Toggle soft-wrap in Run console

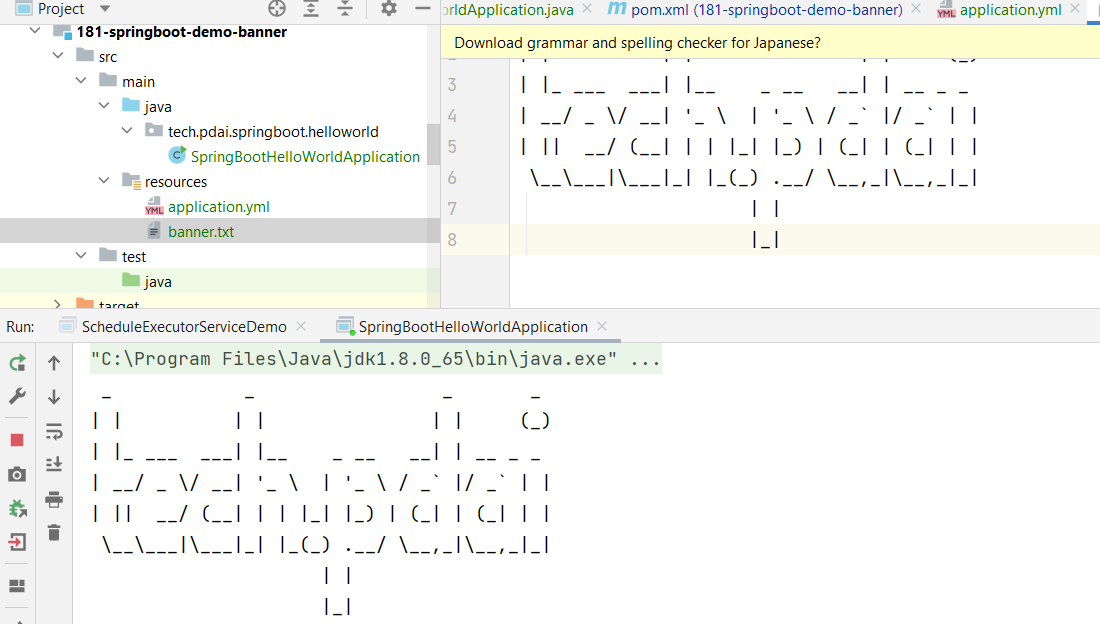pyautogui.click(x=54, y=431)
